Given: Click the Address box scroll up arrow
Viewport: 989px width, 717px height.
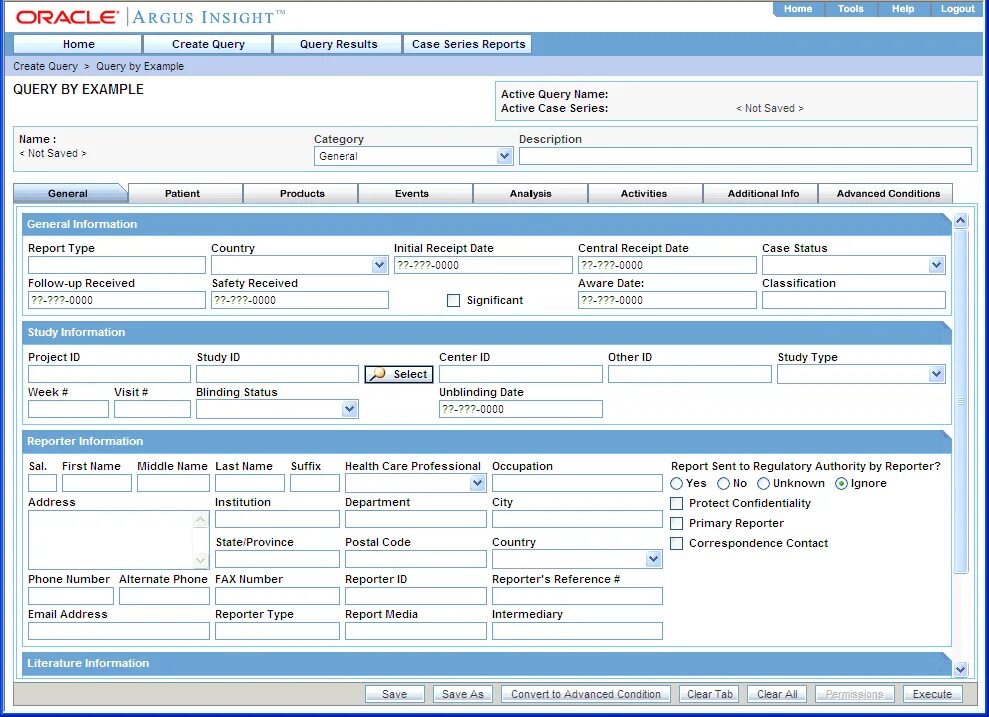Looking at the screenshot, I should tap(200, 520).
